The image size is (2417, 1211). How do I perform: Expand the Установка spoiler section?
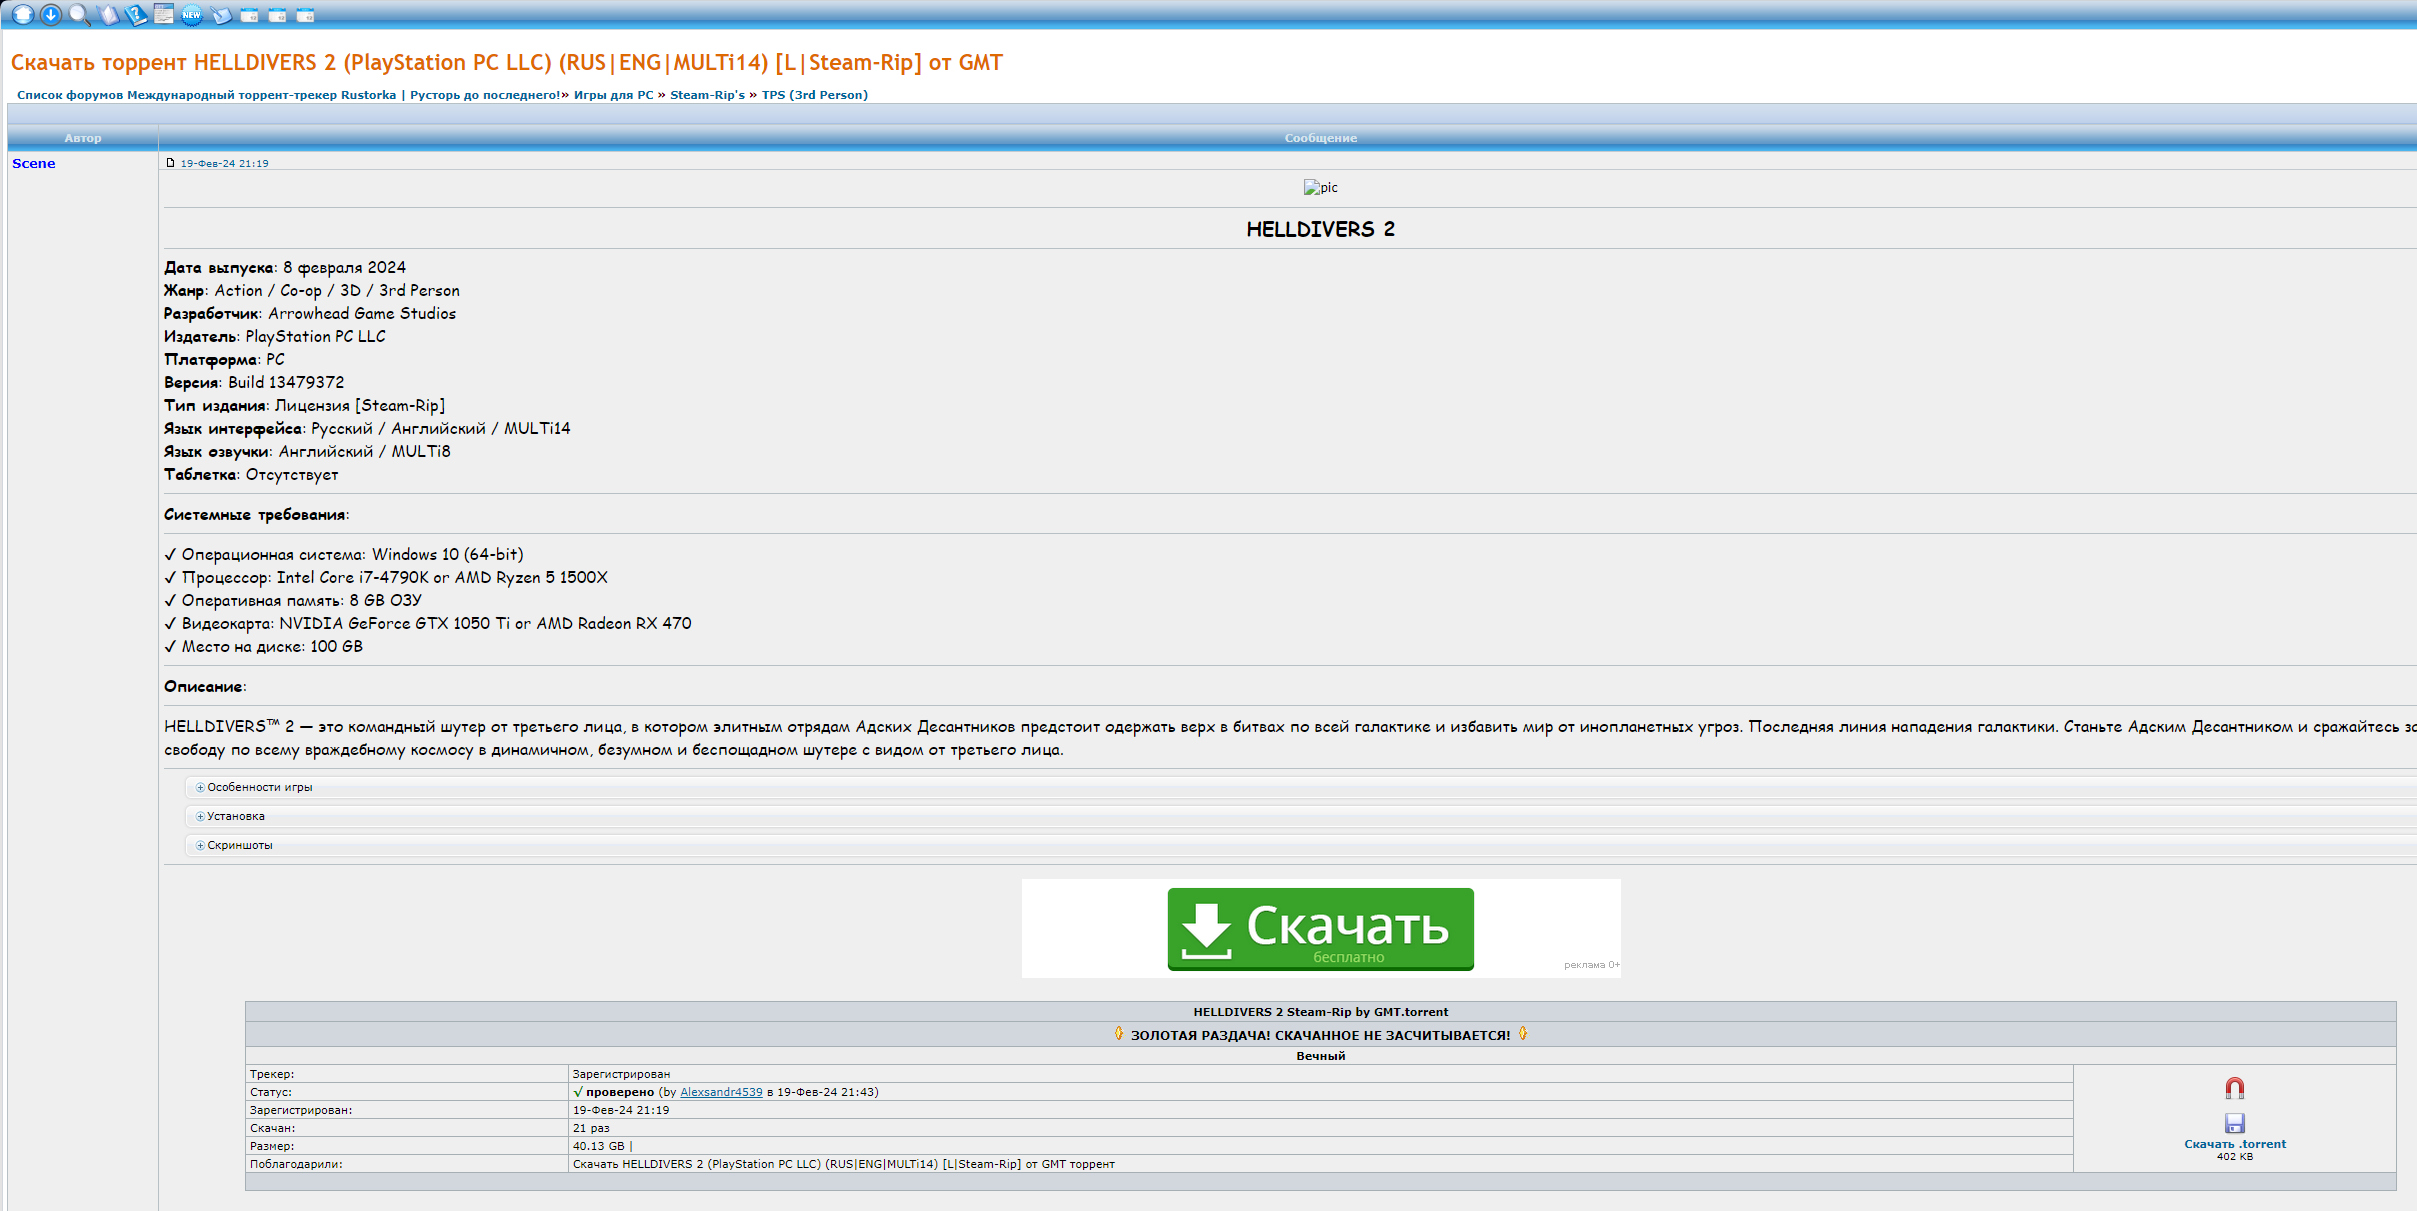[x=236, y=816]
